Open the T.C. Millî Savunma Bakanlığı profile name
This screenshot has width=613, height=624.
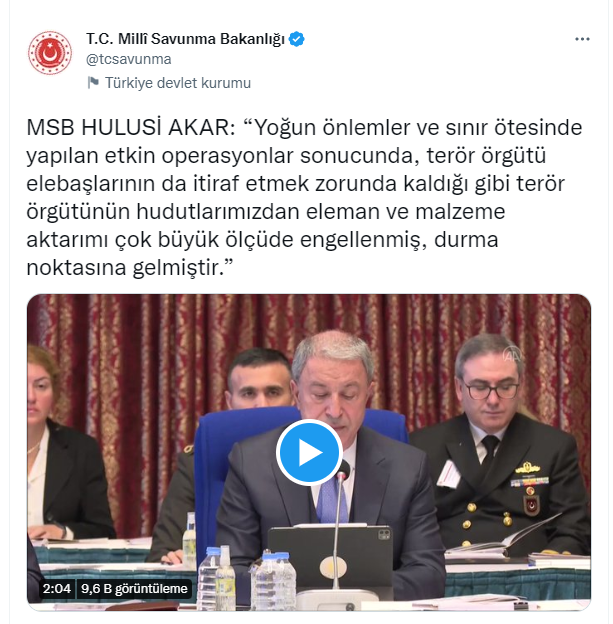pyautogui.click(x=185, y=39)
